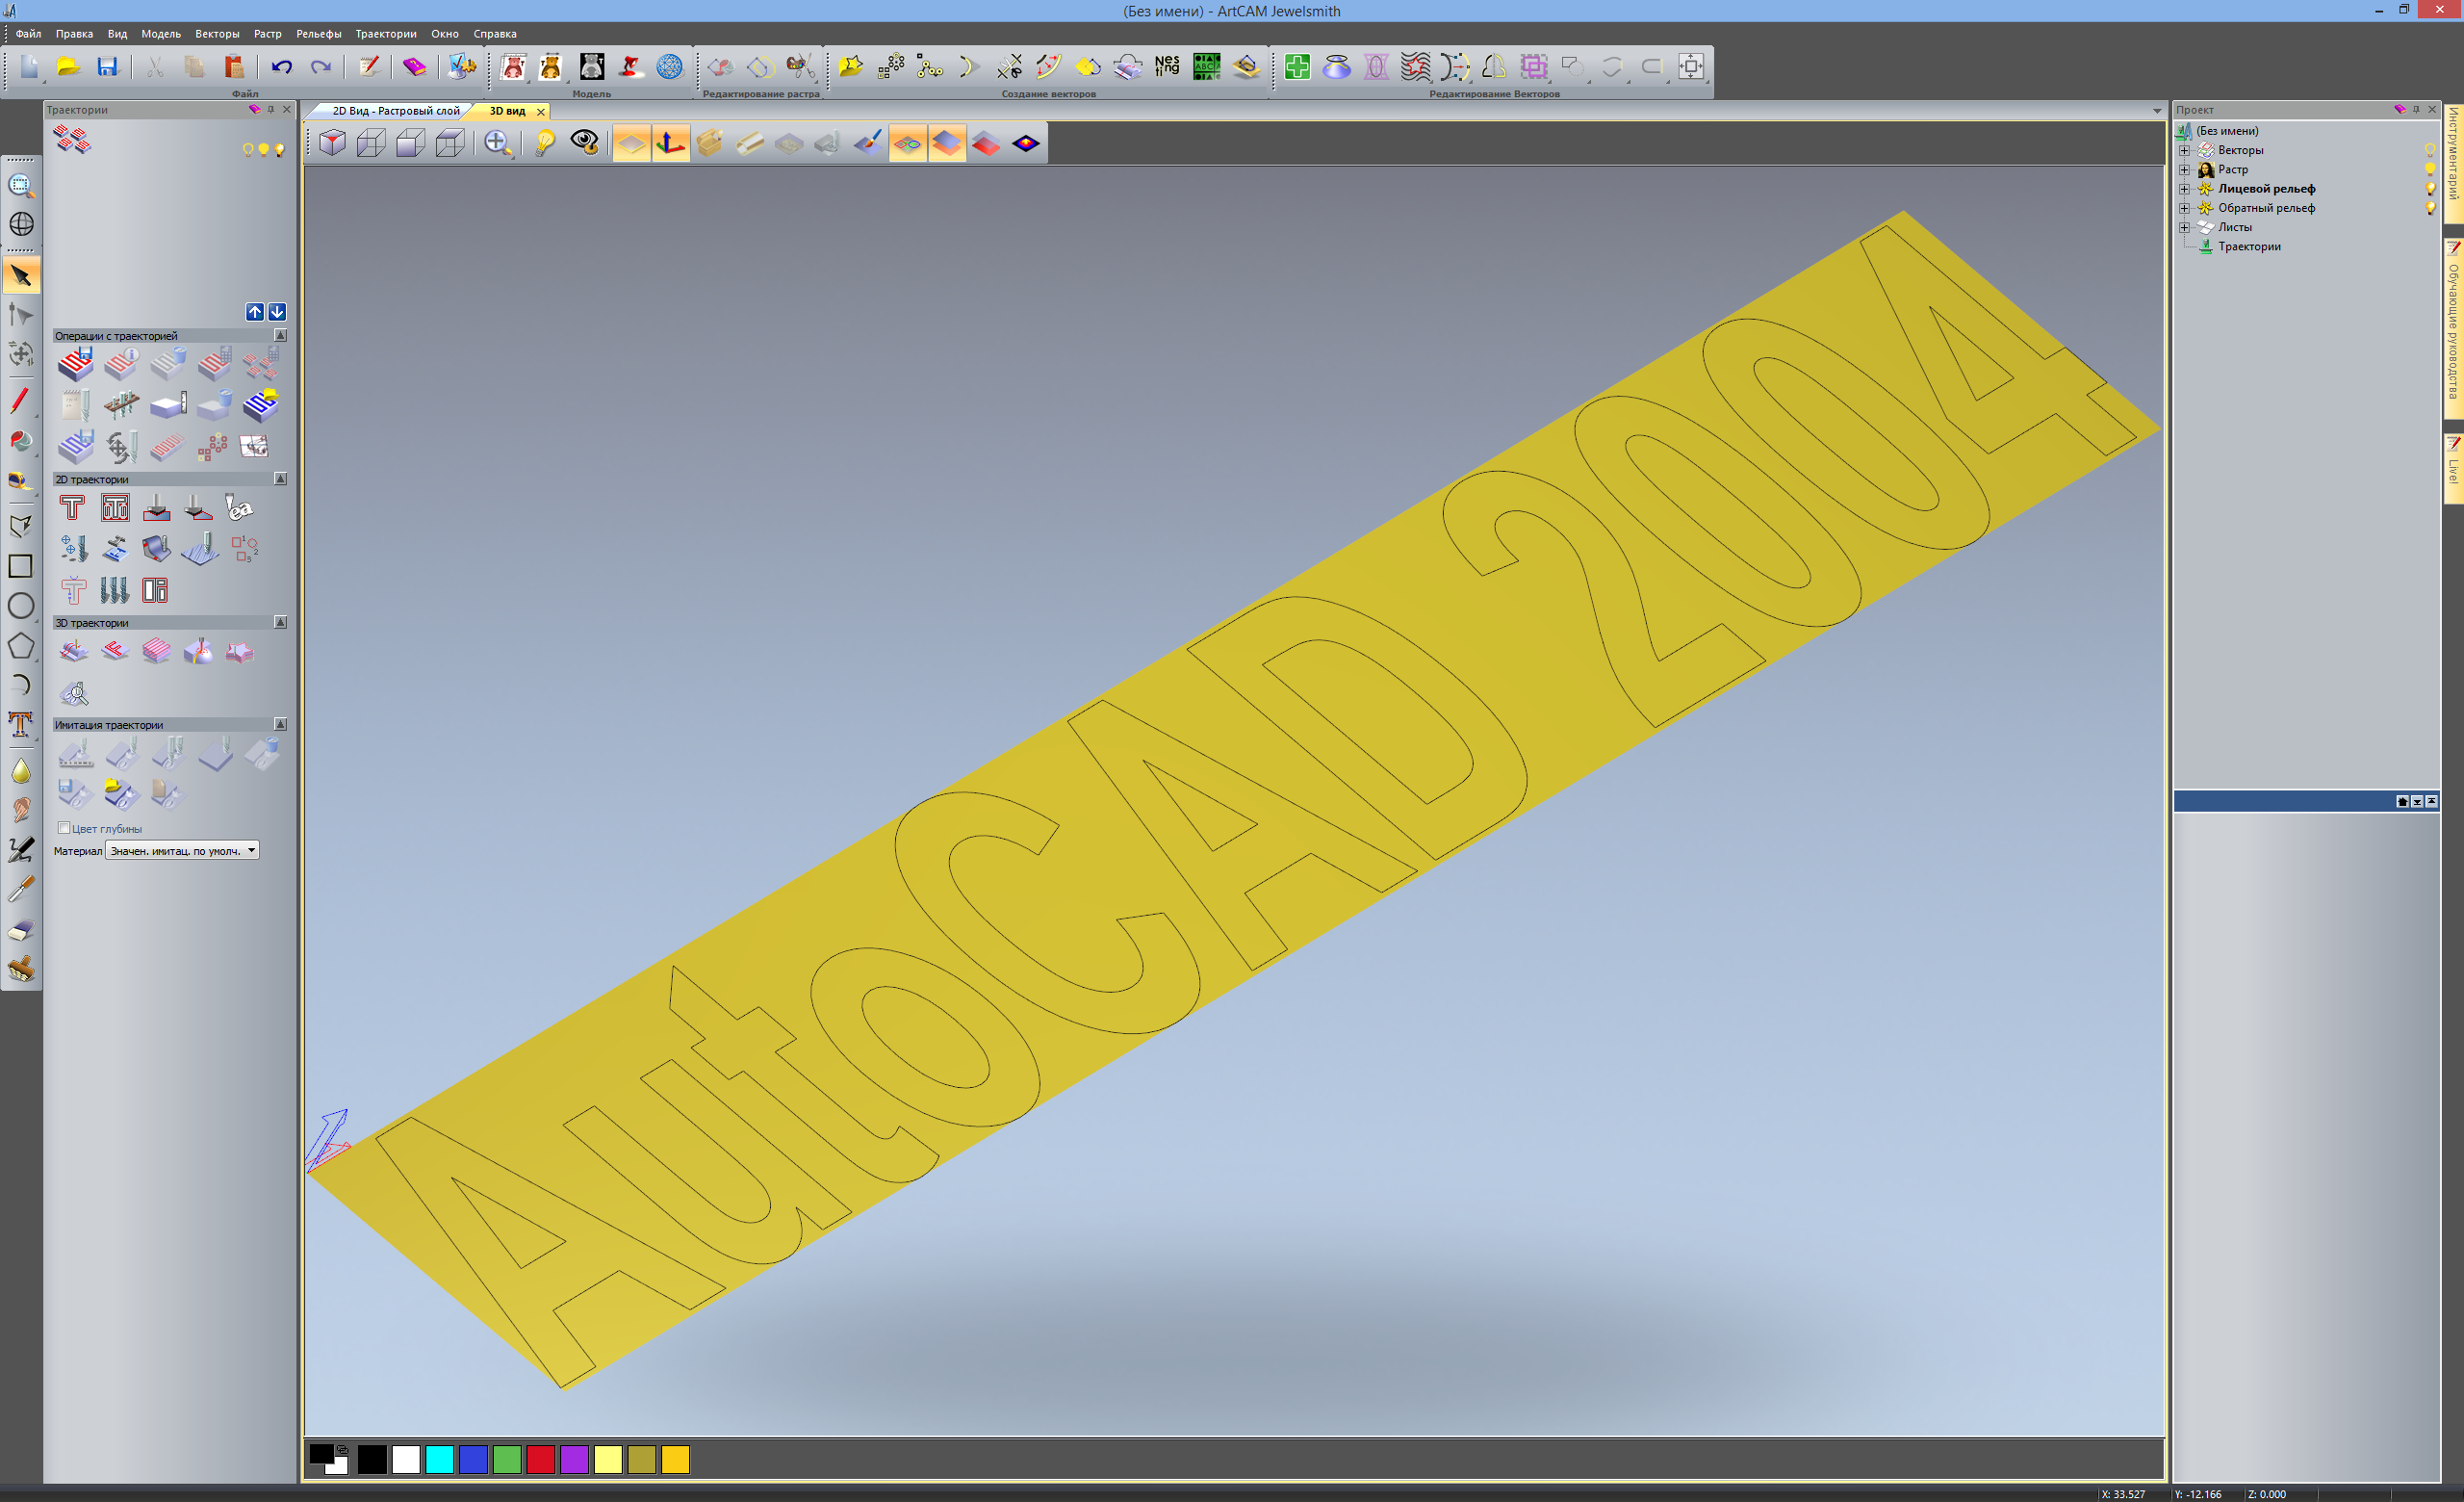Viewport: 2464px width, 1502px height.
Task: Select the Rectangle vector tool
Action: point(20,566)
